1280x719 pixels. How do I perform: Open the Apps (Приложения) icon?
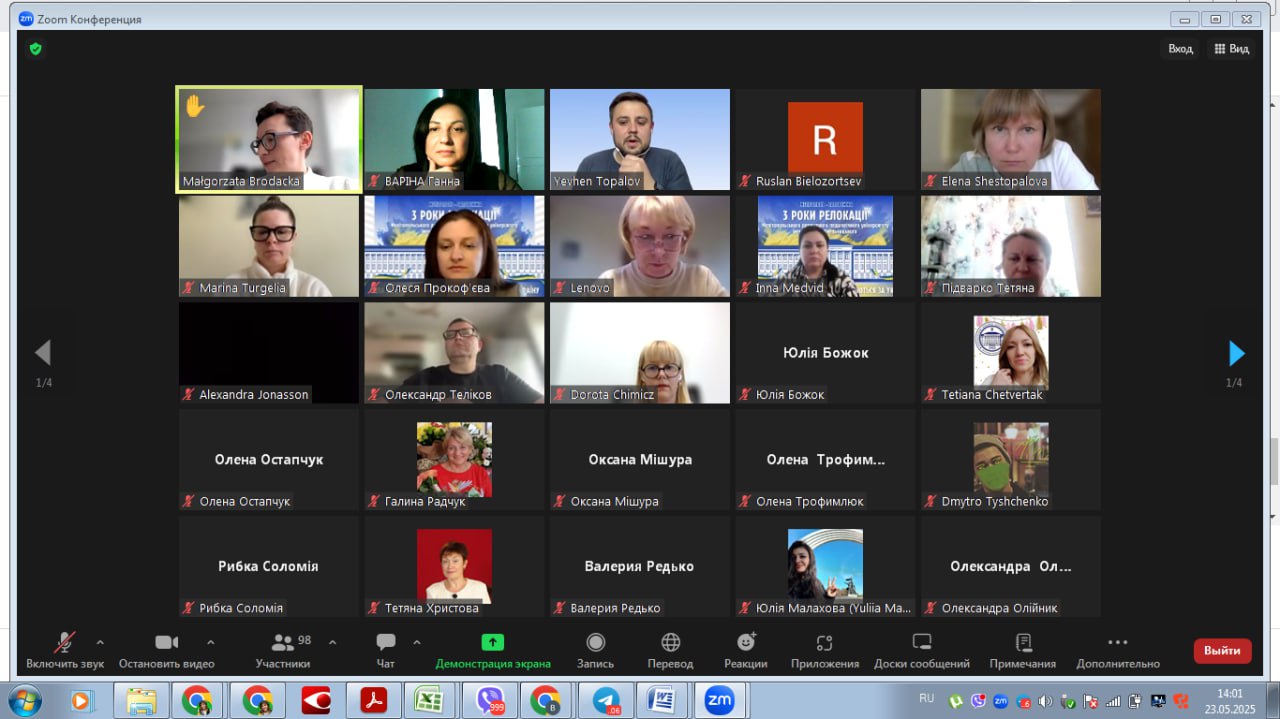(824, 643)
